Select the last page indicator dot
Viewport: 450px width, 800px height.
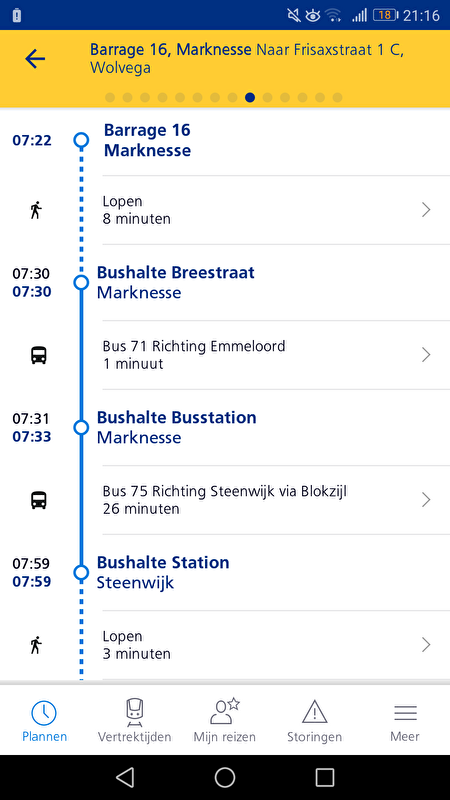click(x=337, y=97)
